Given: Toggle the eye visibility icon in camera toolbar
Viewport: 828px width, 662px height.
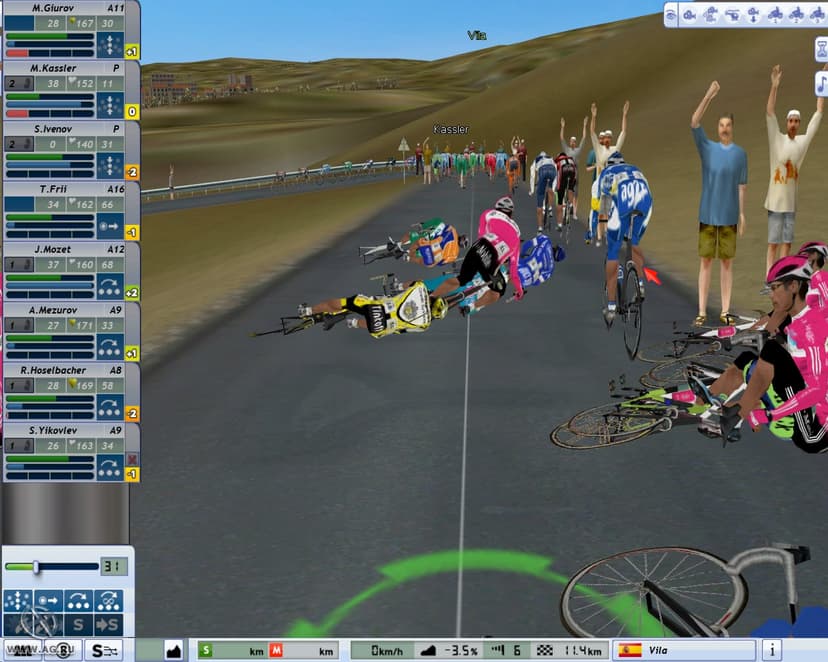Looking at the screenshot, I should tap(671, 15).
